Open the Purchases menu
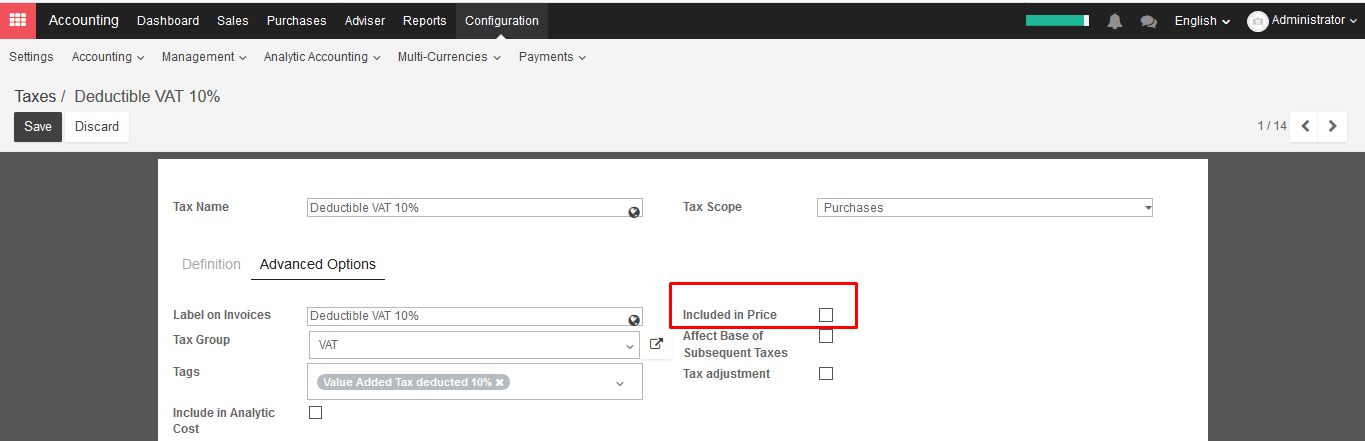Viewport: 1365px width, 441px height. (x=296, y=20)
